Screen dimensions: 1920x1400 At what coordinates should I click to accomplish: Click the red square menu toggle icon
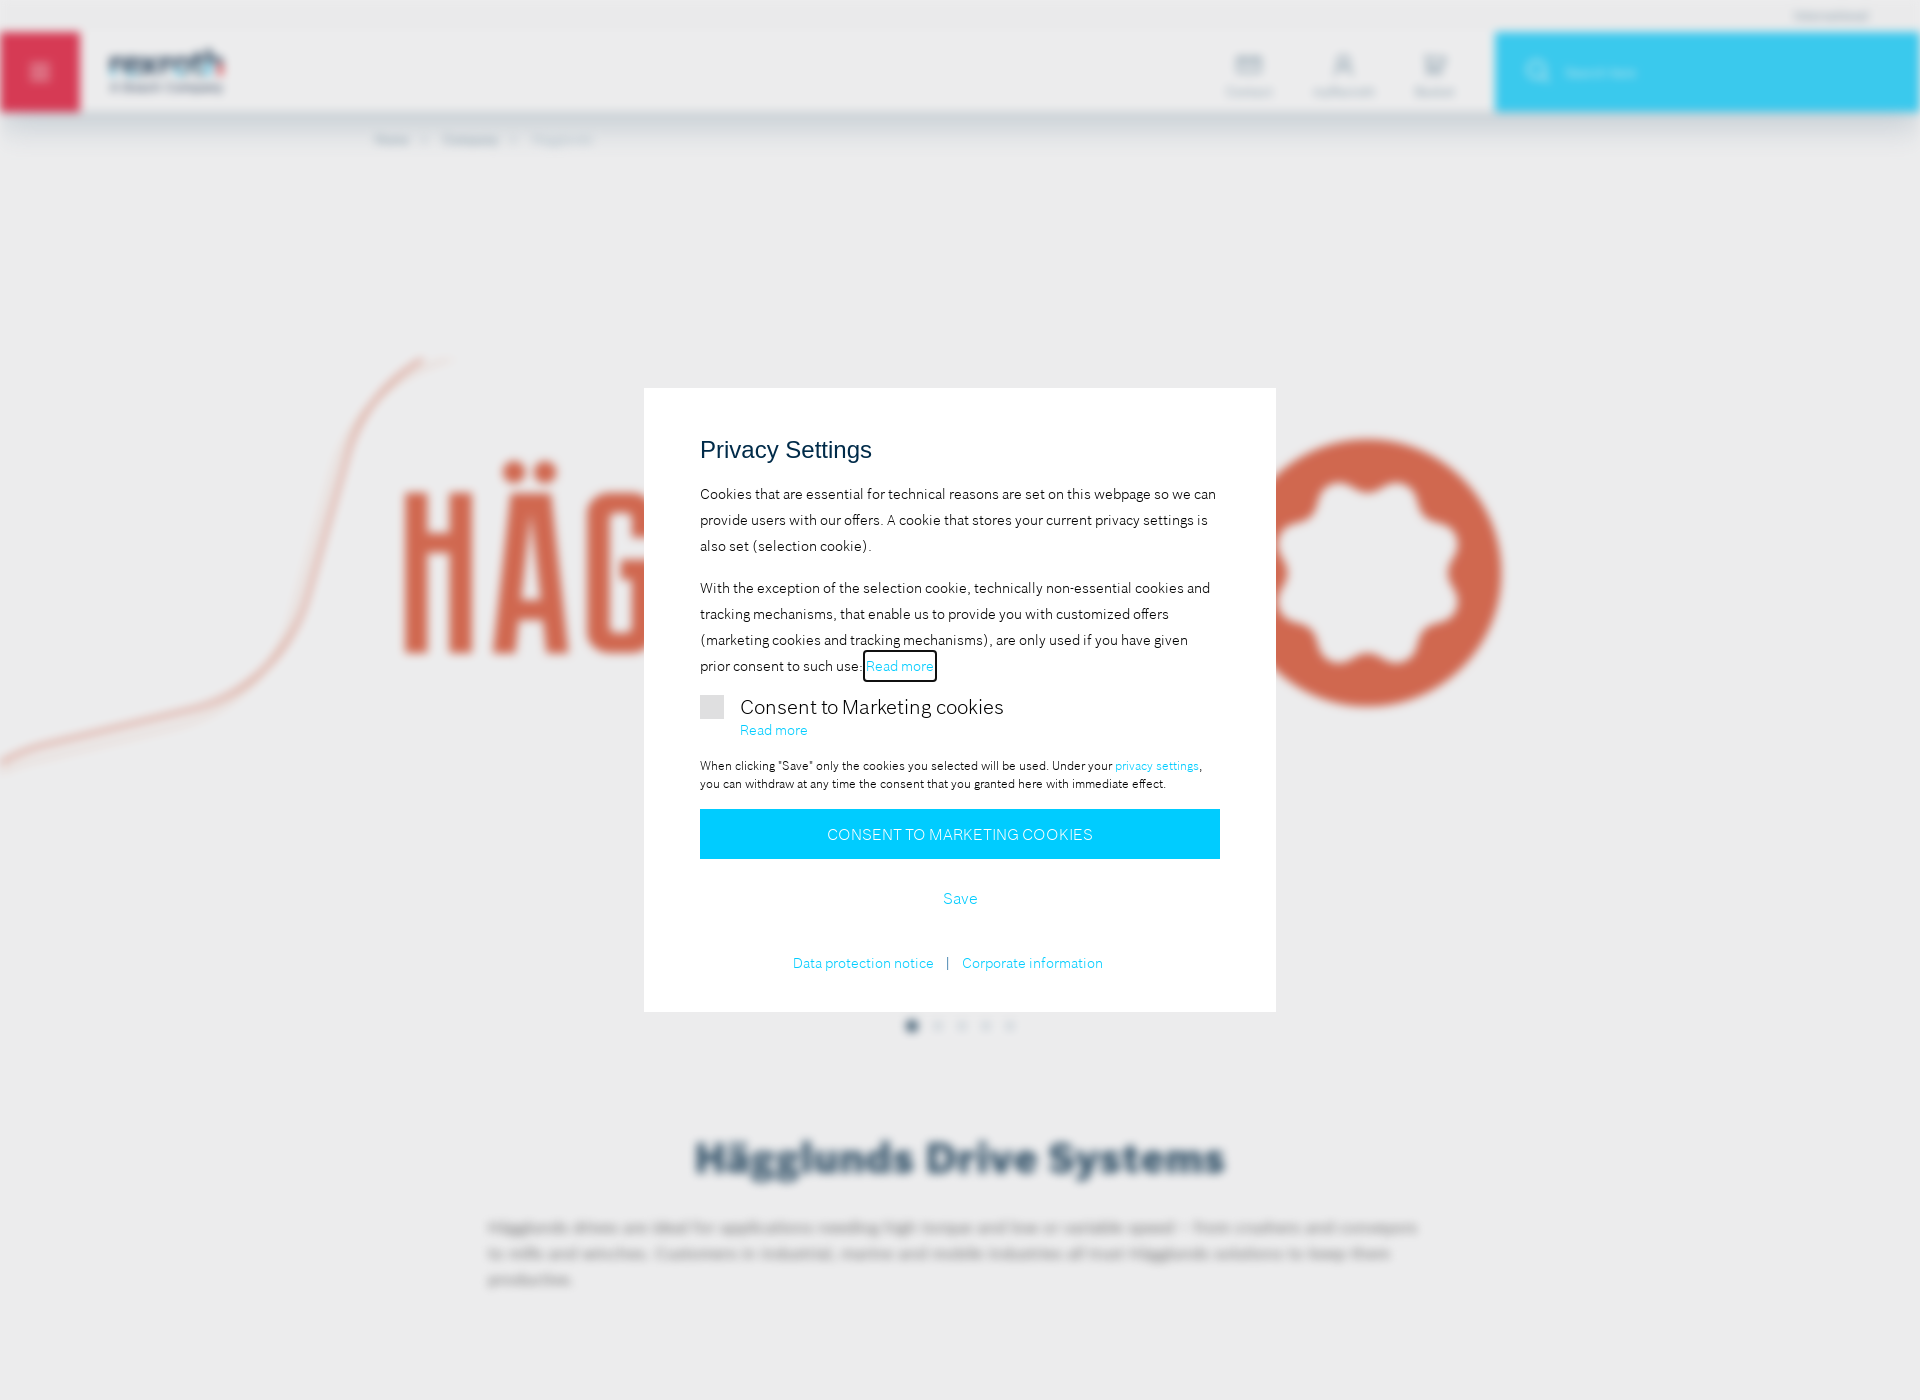[x=40, y=70]
